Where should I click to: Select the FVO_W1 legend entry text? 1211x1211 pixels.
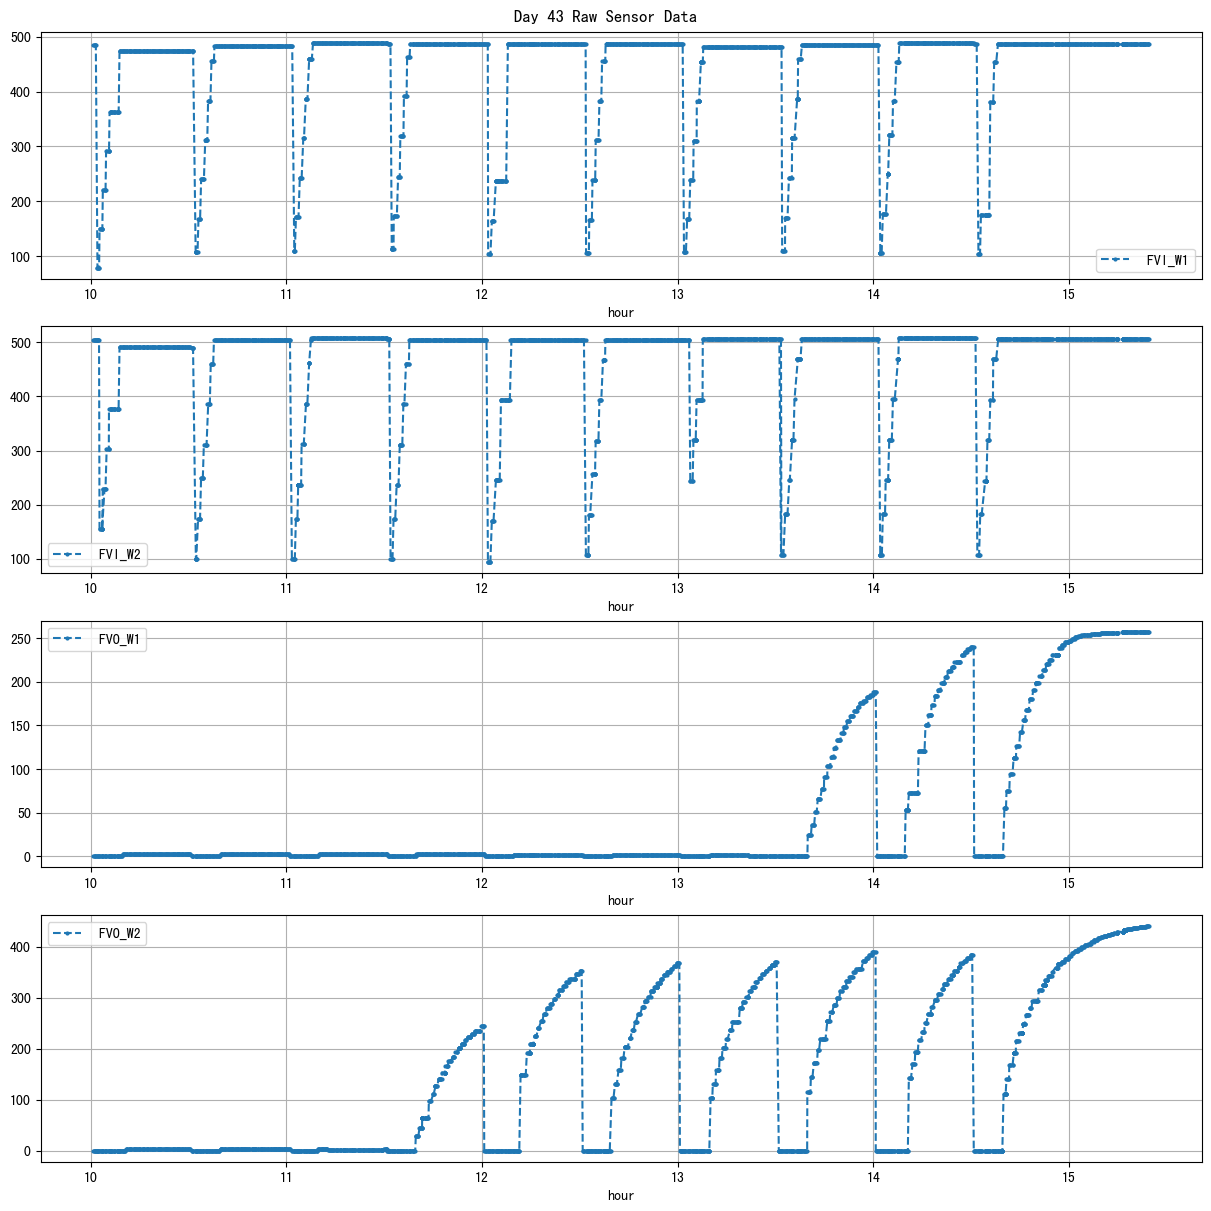pyautogui.click(x=120, y=640)
